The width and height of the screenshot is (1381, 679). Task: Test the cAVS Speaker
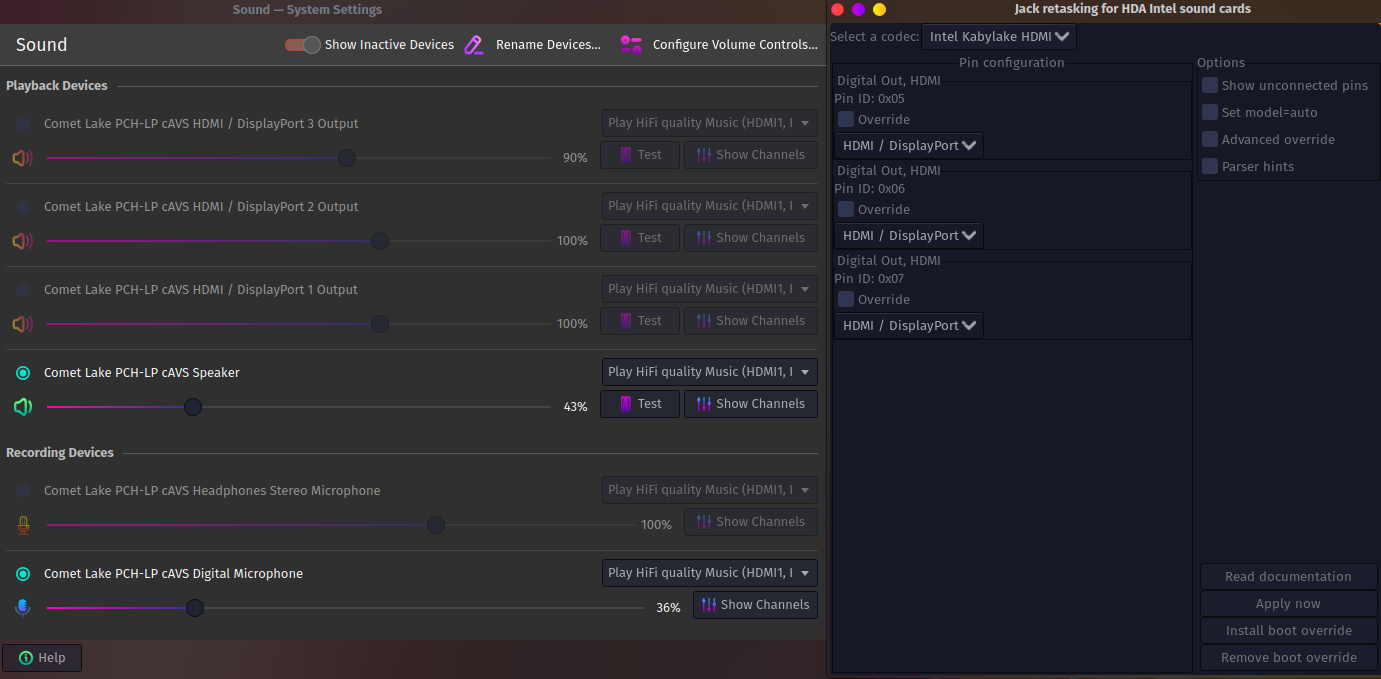pyautogui.click(x=640, y=404)
